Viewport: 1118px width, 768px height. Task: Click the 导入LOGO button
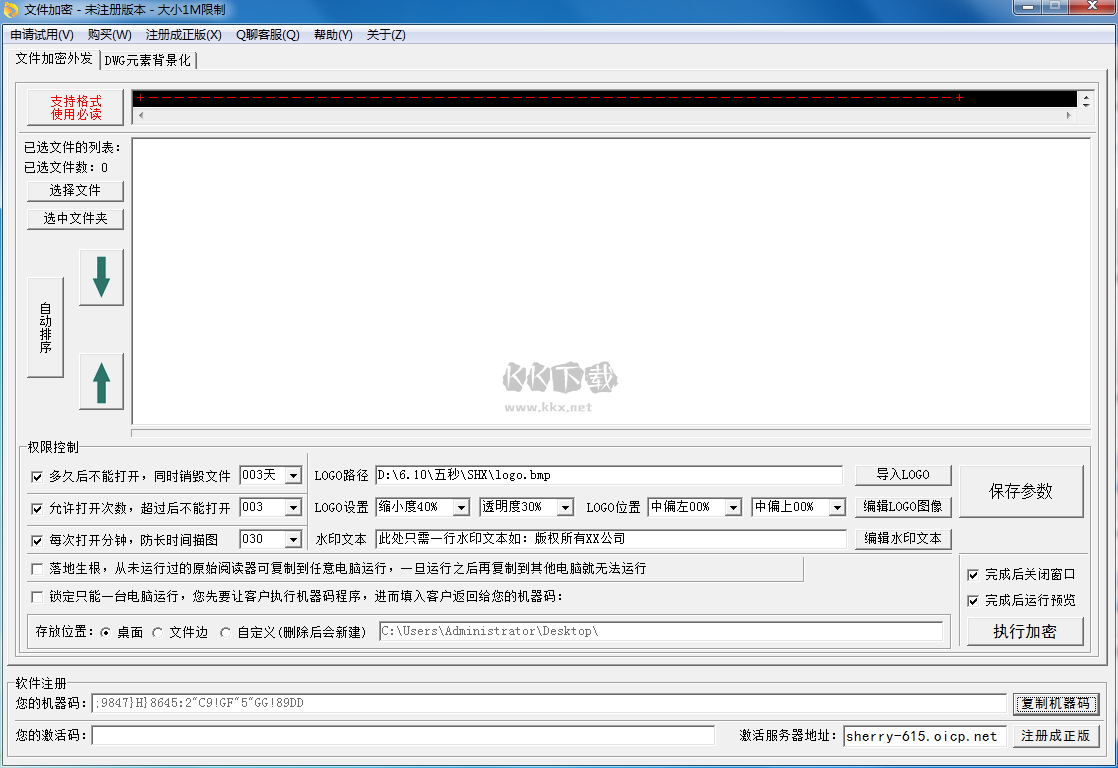[x=903, y=475]
